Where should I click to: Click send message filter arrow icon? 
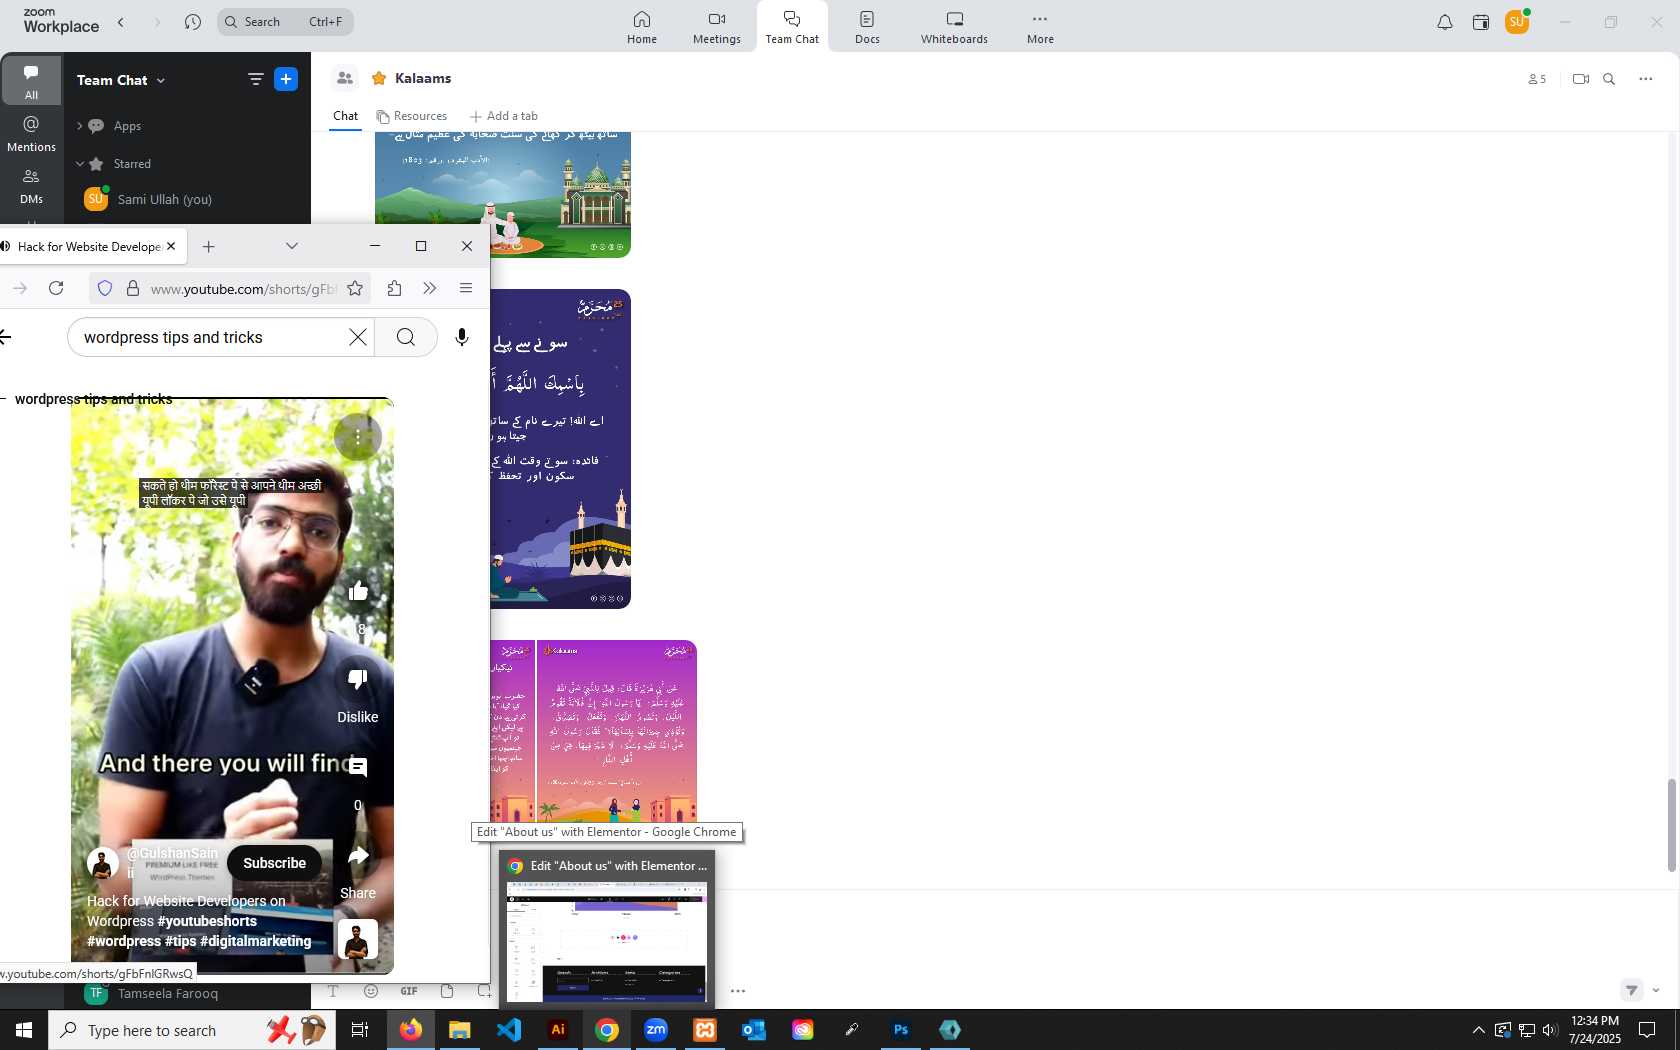1632,990
